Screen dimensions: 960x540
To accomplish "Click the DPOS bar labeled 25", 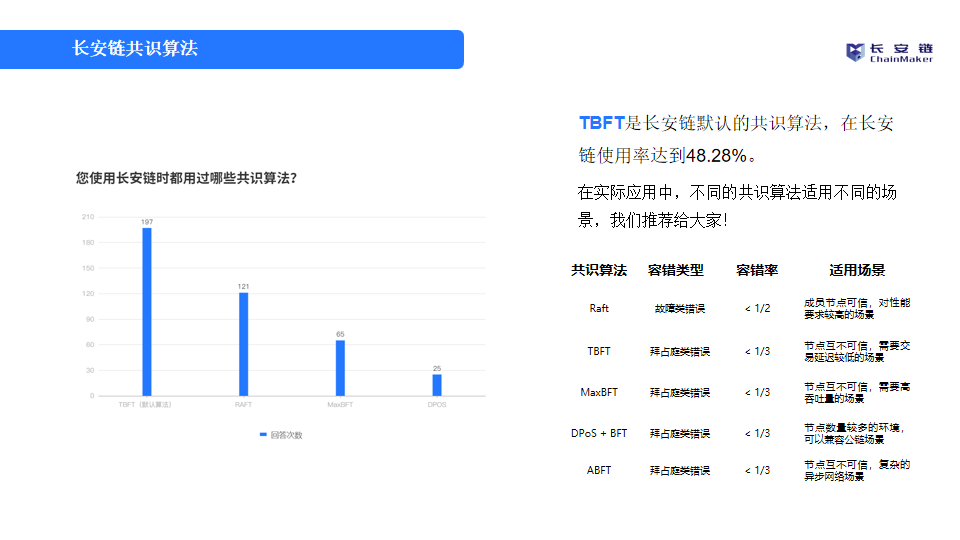I will point(437,385).
